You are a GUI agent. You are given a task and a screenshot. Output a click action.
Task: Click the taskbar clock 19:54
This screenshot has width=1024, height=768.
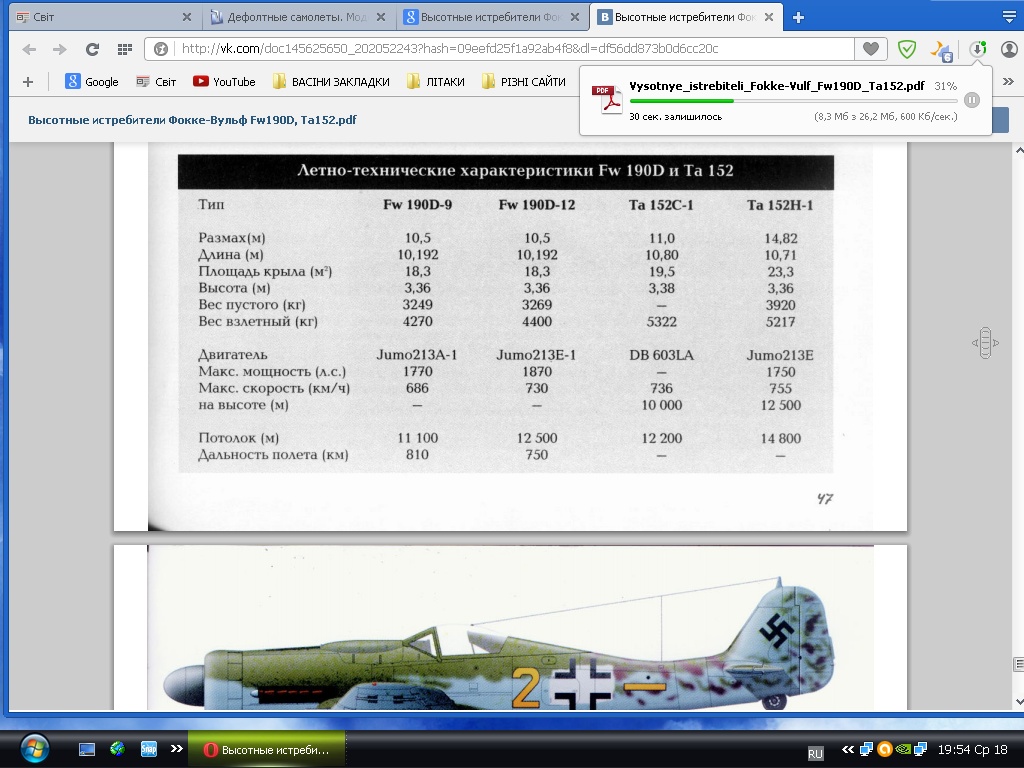972,750
